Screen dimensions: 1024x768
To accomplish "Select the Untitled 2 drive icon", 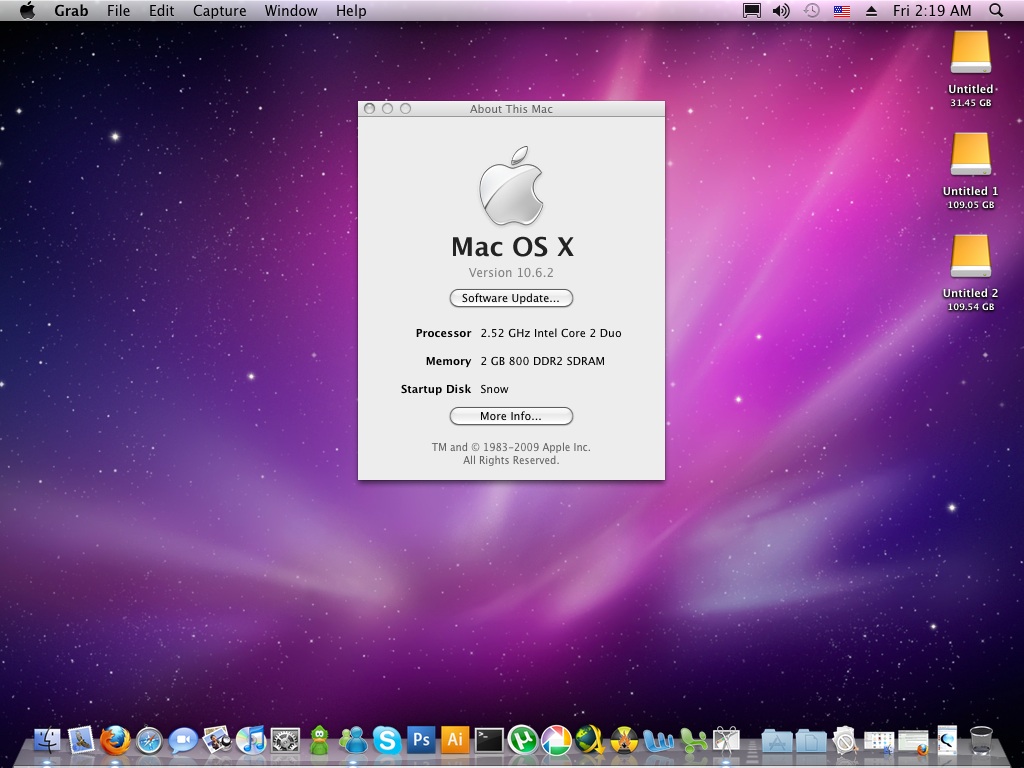I will [x=970, y=255].
